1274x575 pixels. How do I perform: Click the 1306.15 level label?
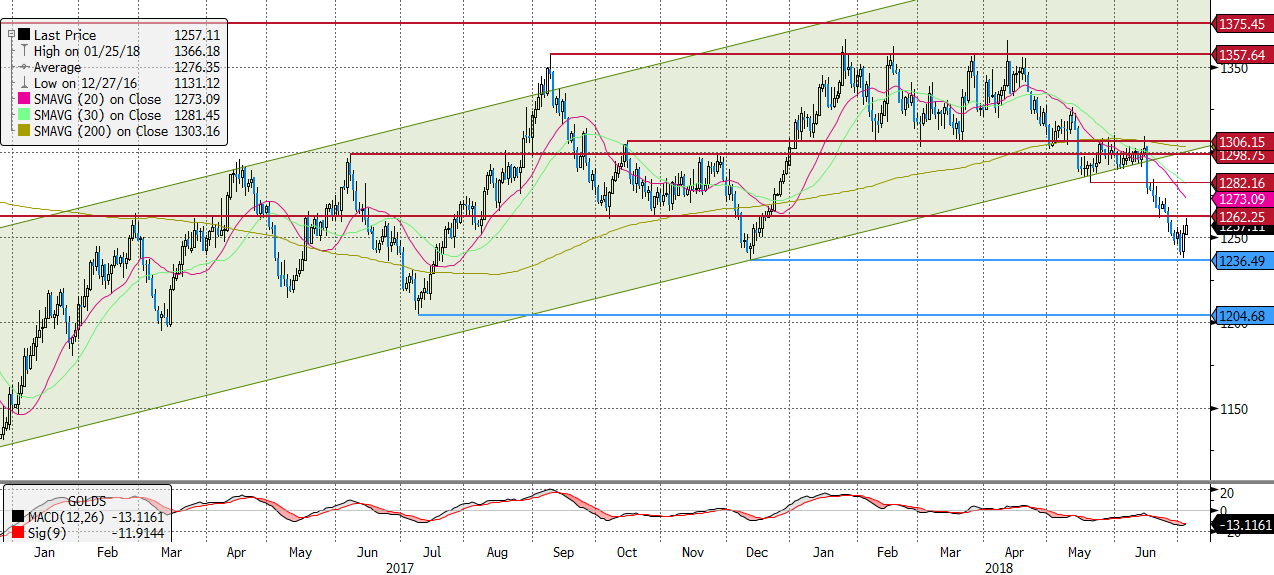(x=1241, y=141)
